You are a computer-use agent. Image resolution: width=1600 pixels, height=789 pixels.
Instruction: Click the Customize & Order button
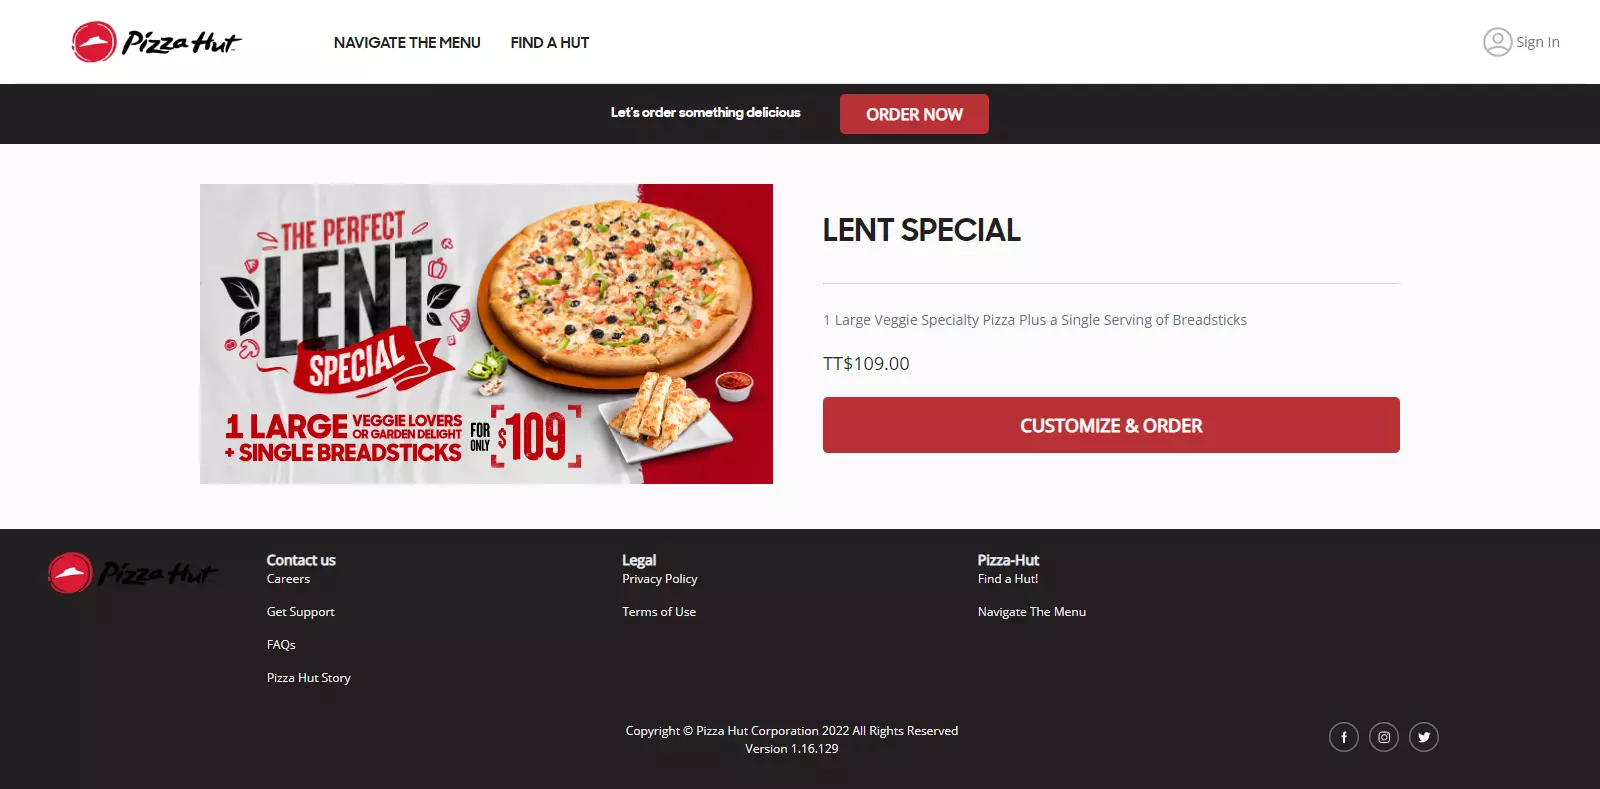click(1111, 425)
